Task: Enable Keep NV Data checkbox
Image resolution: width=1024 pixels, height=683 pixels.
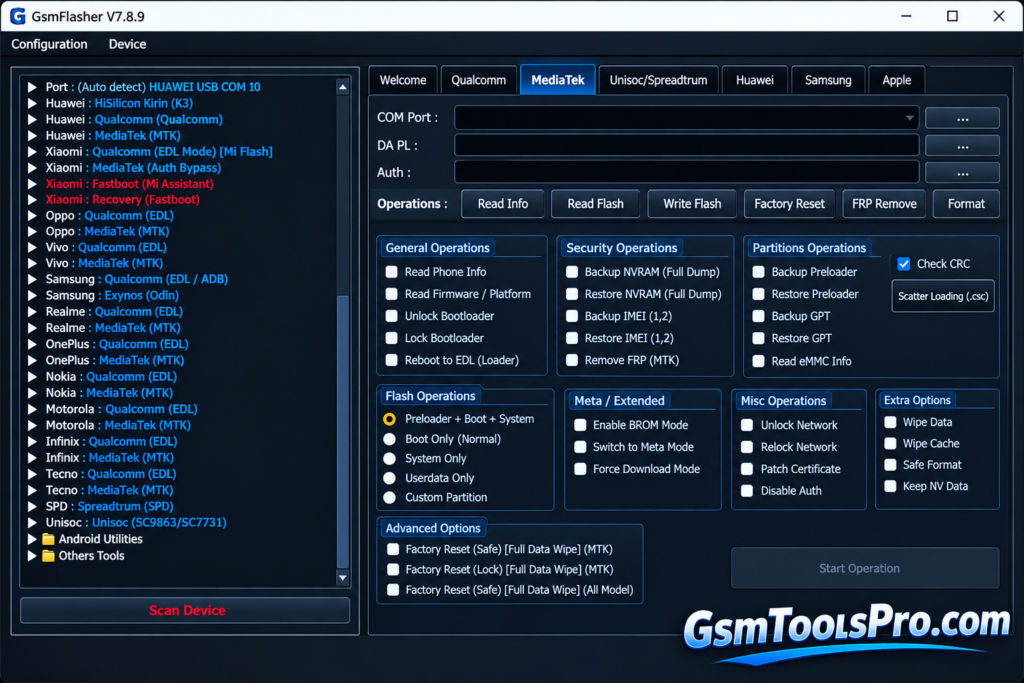Action: click(x=890, y=486)
